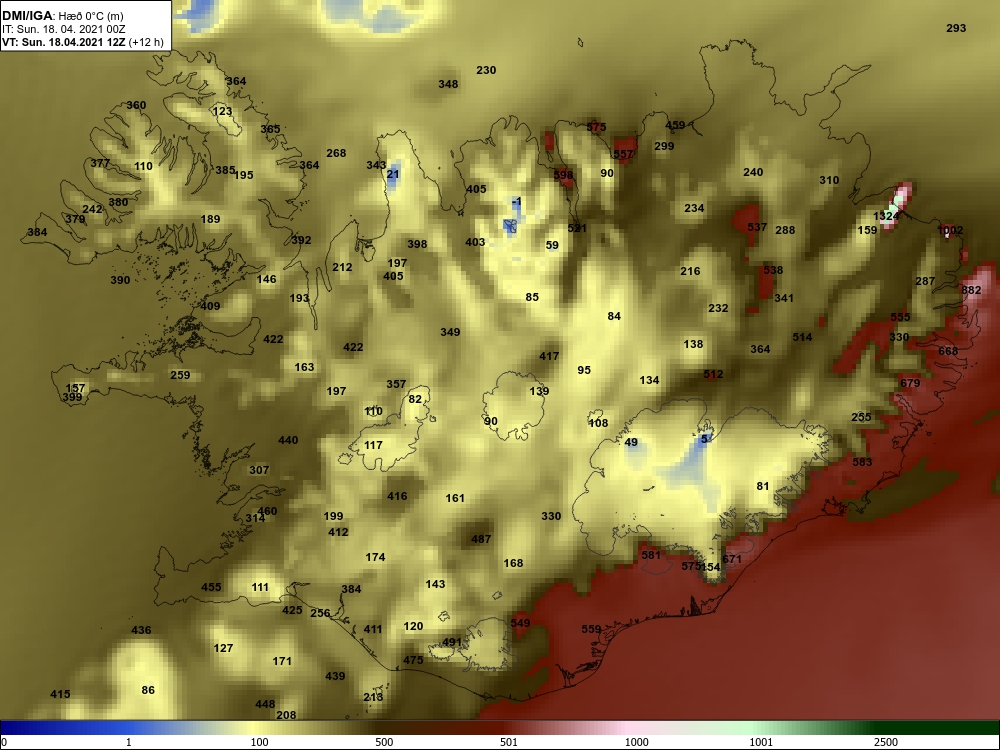Click the "2500" label on the legend
Screen dimensions: 1000x750
click(x=885, y=743)
